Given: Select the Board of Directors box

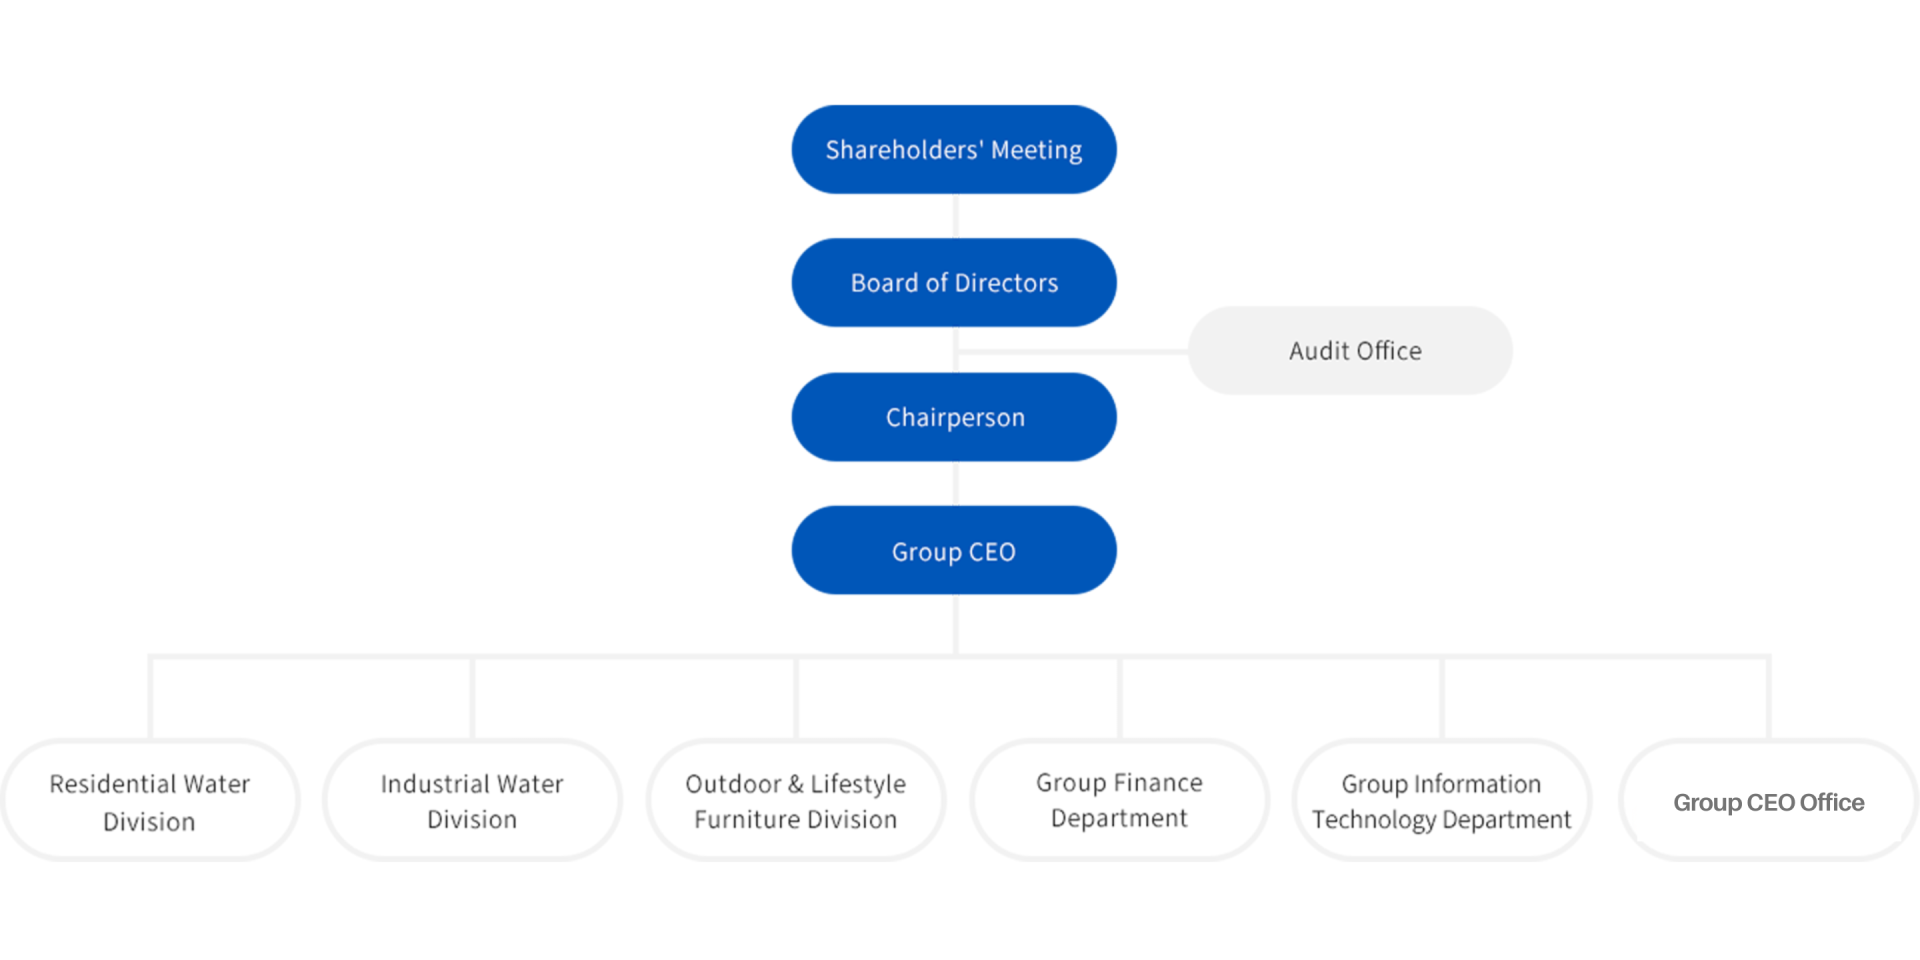Looking at the screenshot, I should pyautogui.click(x=953, y=283).
